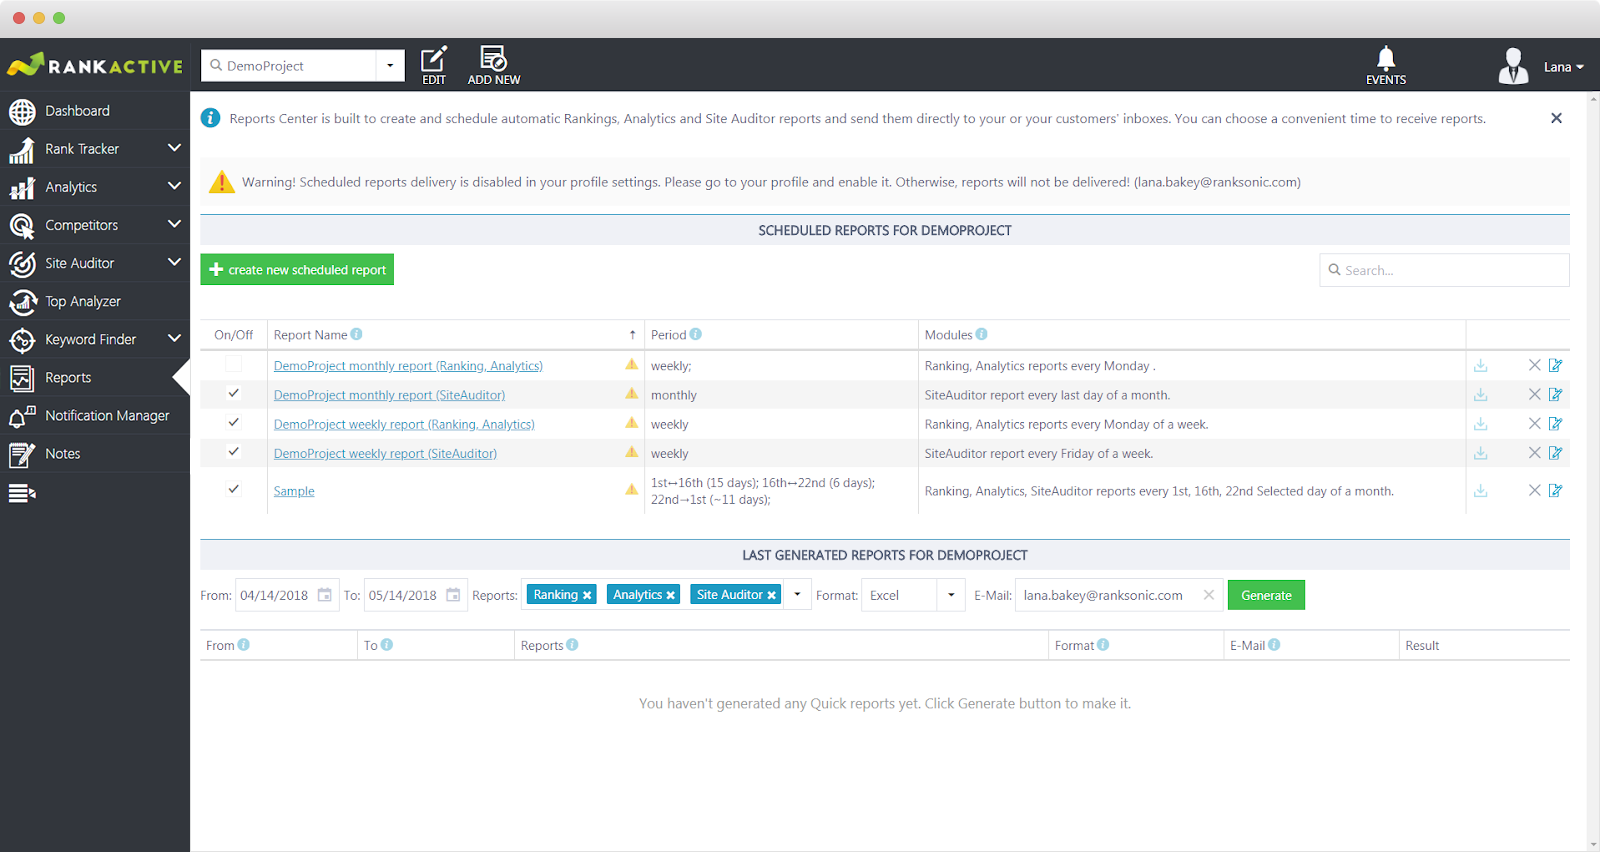Open the To date calendar picker
Viewport: 1600px width, 852px height.
point(453,595)
